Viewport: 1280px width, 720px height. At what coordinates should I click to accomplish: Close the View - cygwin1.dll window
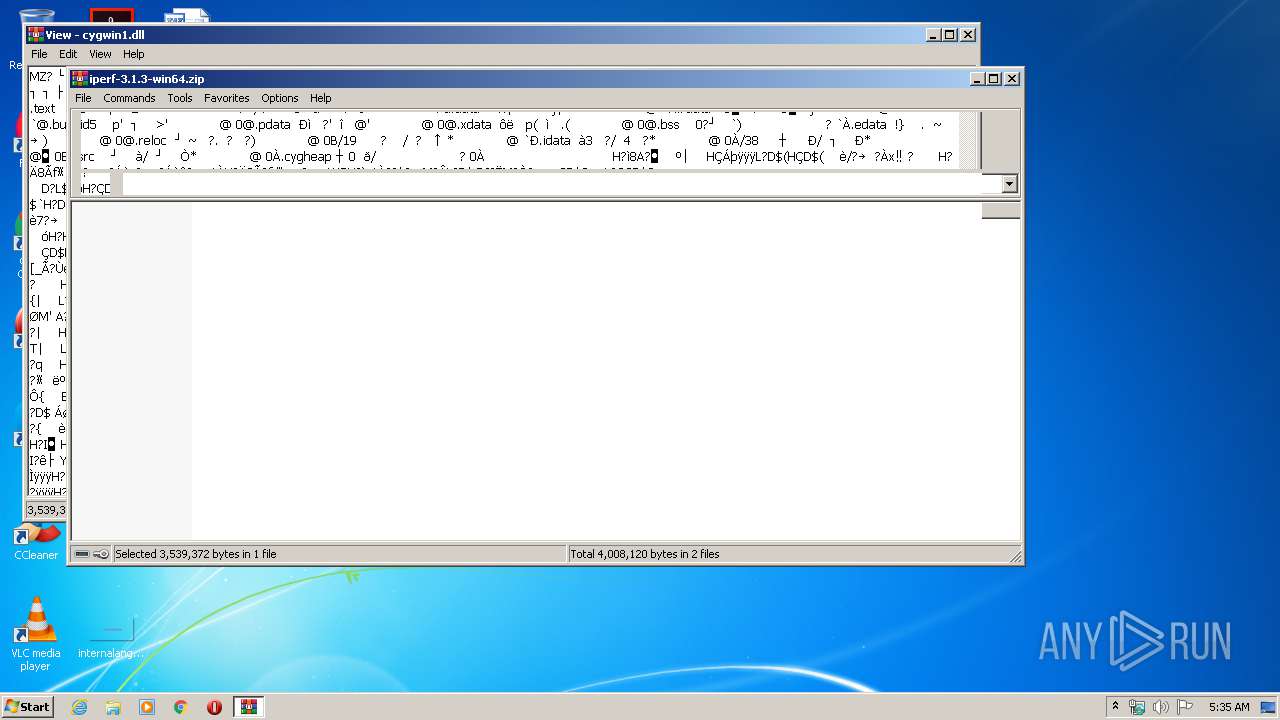pyautogui.click(x=968, y=34)
